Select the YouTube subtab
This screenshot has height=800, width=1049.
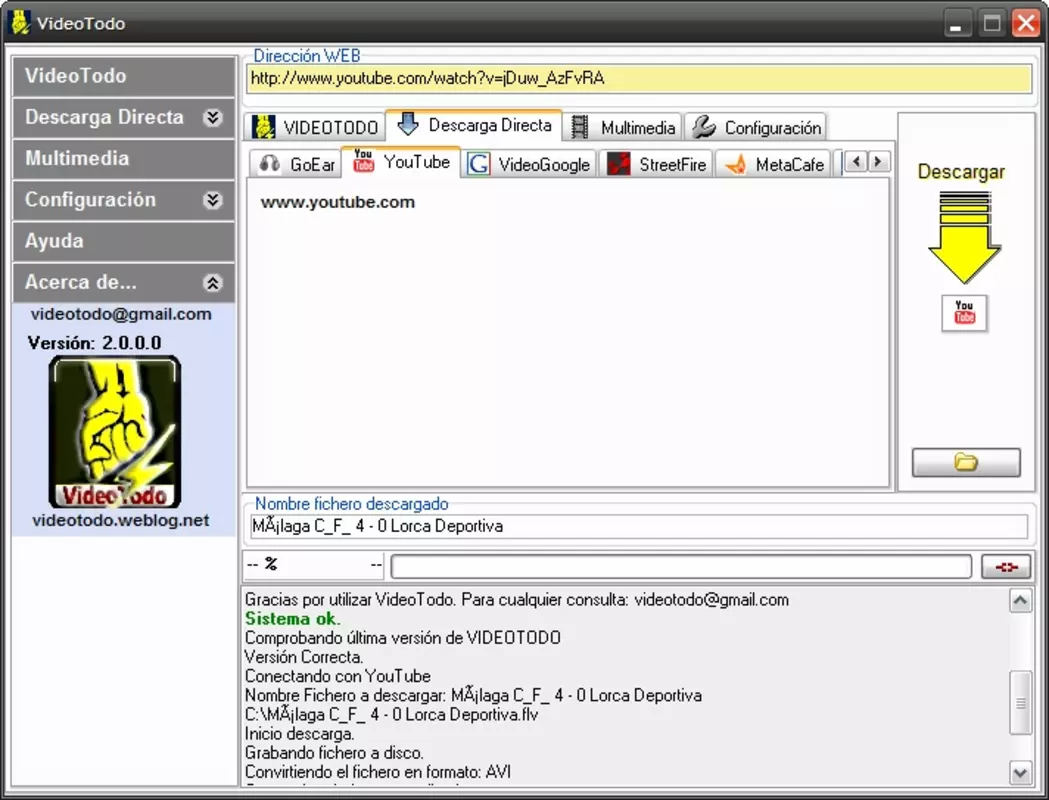401,162
